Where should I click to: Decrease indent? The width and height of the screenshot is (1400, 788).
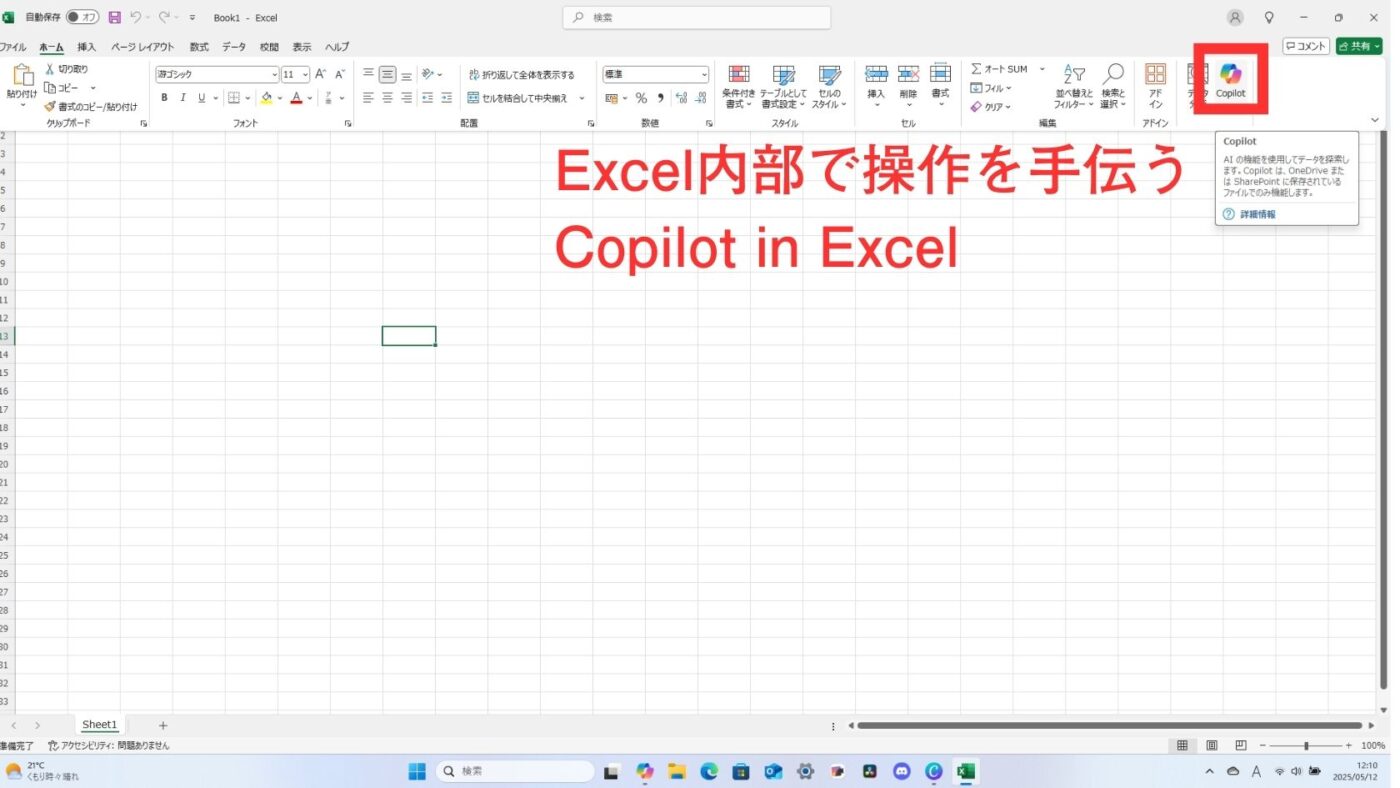pyautogui.click(x=428, y=98)
